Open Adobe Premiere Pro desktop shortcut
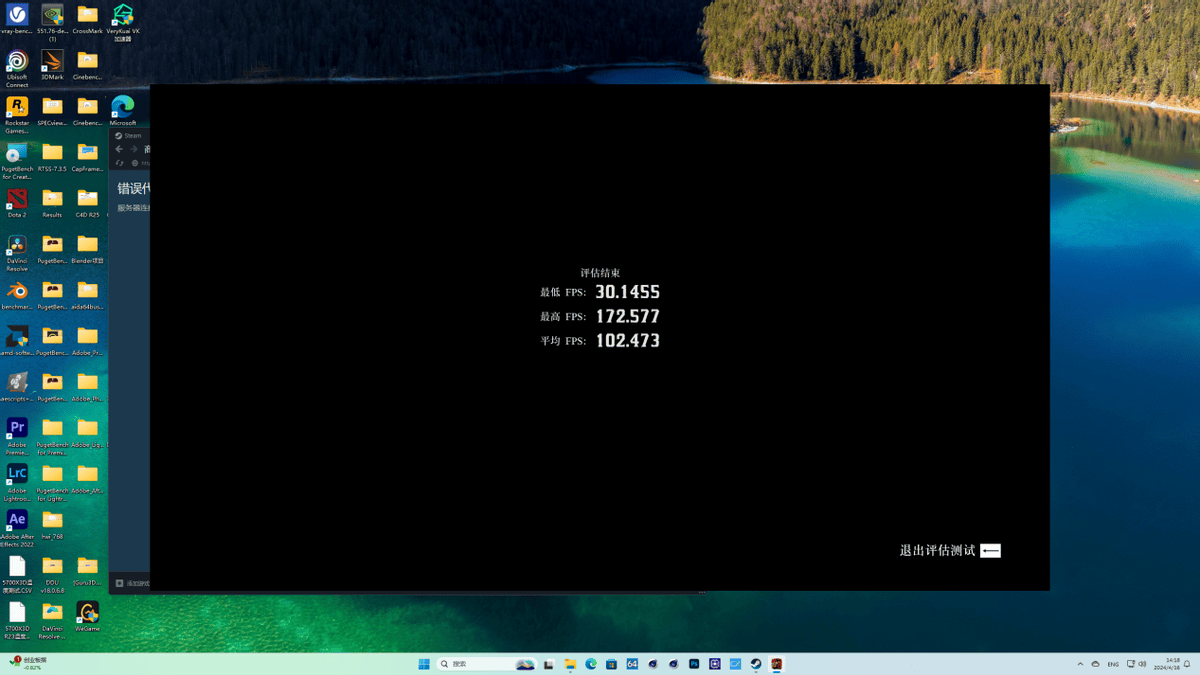1200x675 pixels. pos(17,428)
